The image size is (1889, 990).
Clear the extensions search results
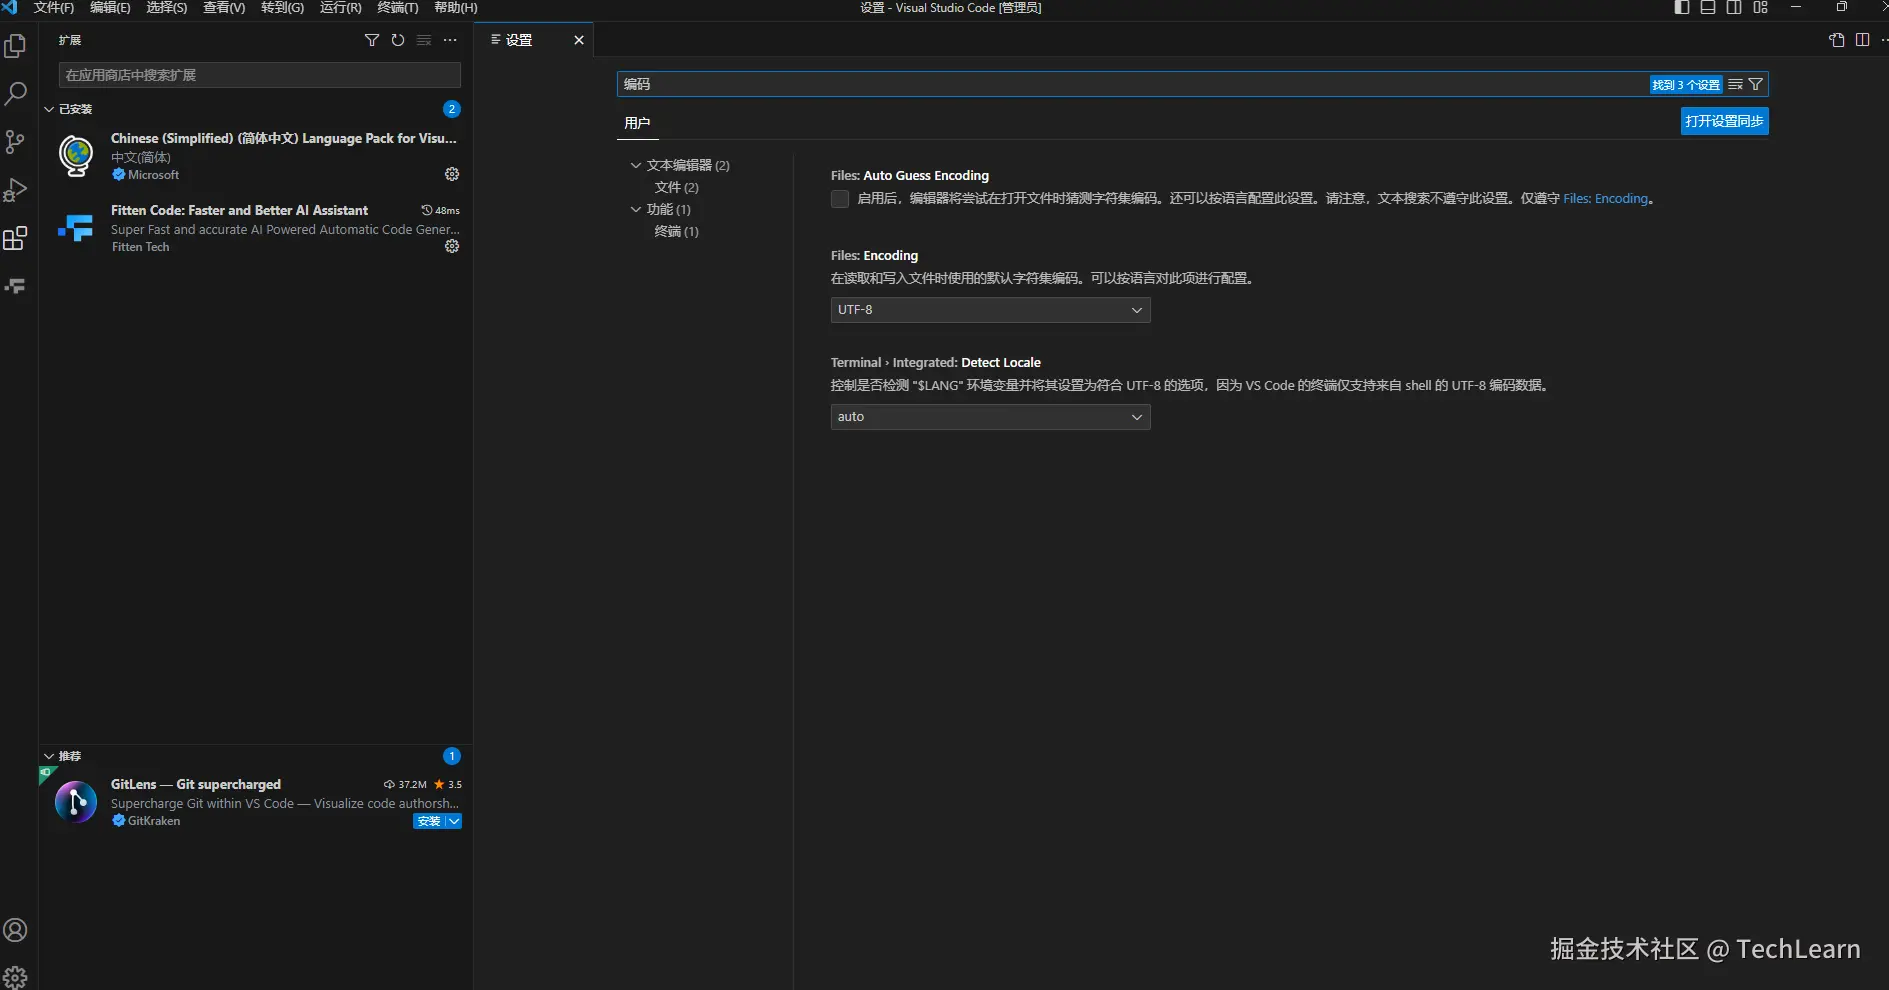(x=424, y=40)
